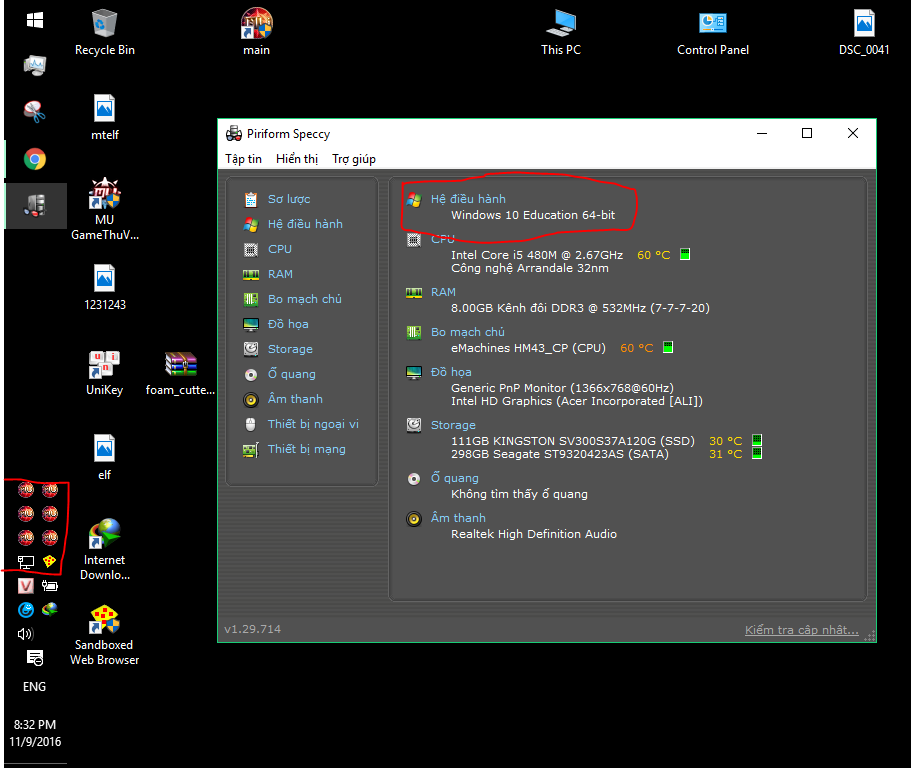Select the Windows 10 Education 64-bit text
Screen dimensions: 911x768
tap(533, 216)
